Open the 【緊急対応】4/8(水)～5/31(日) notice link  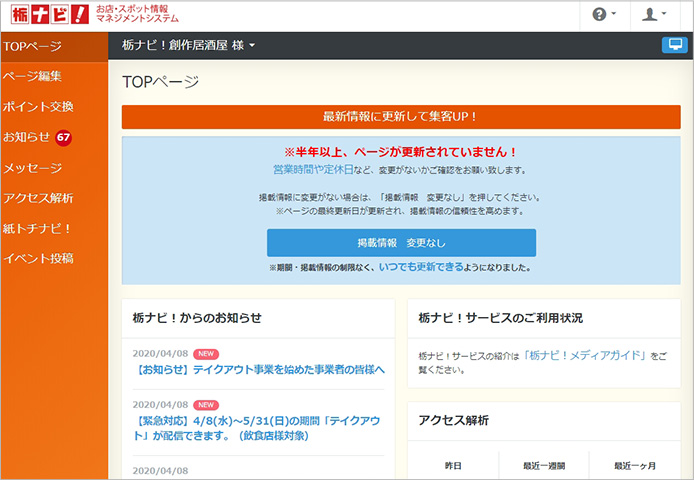pyautogui.click(x=257, y=428)
